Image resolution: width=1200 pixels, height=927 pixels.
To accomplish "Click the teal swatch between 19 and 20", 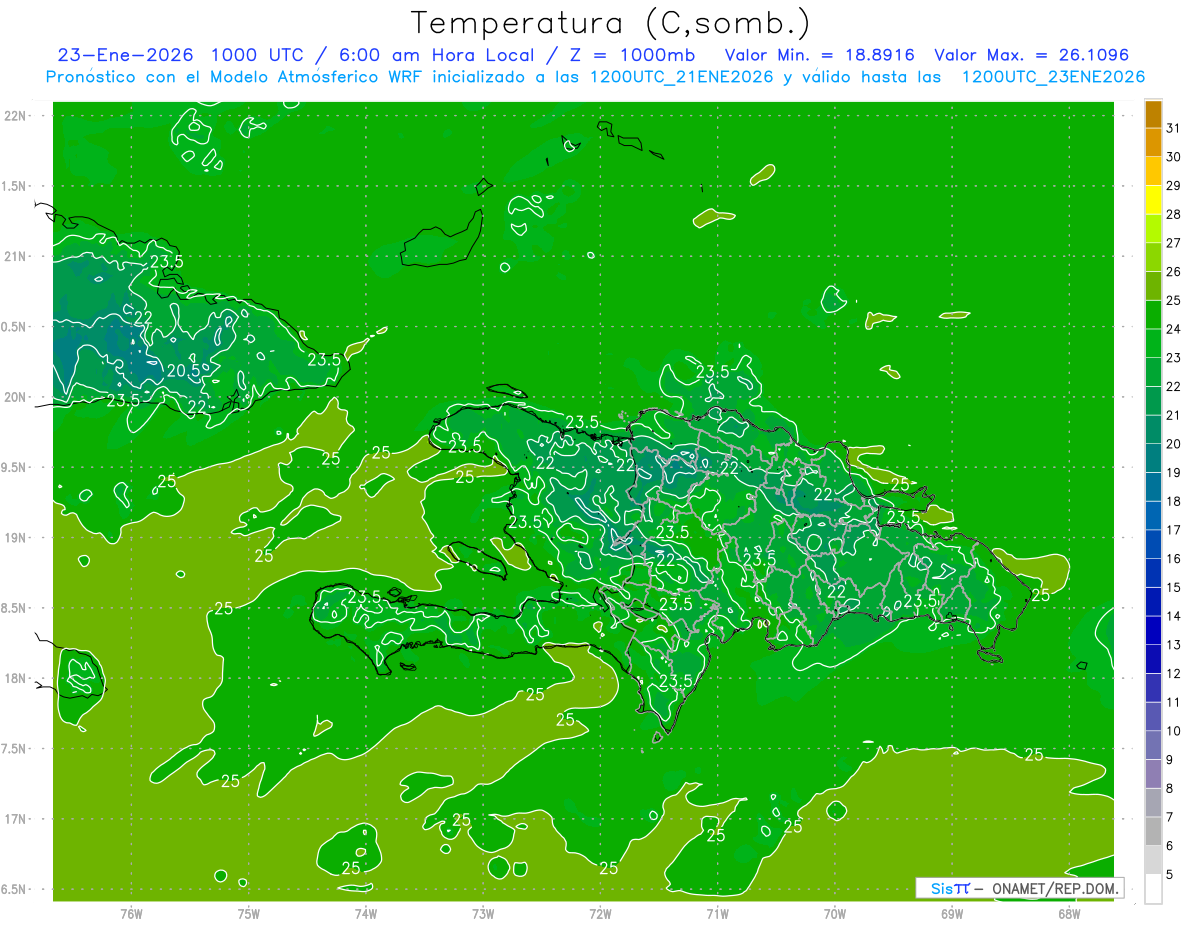I will (x=1153, y=458).
